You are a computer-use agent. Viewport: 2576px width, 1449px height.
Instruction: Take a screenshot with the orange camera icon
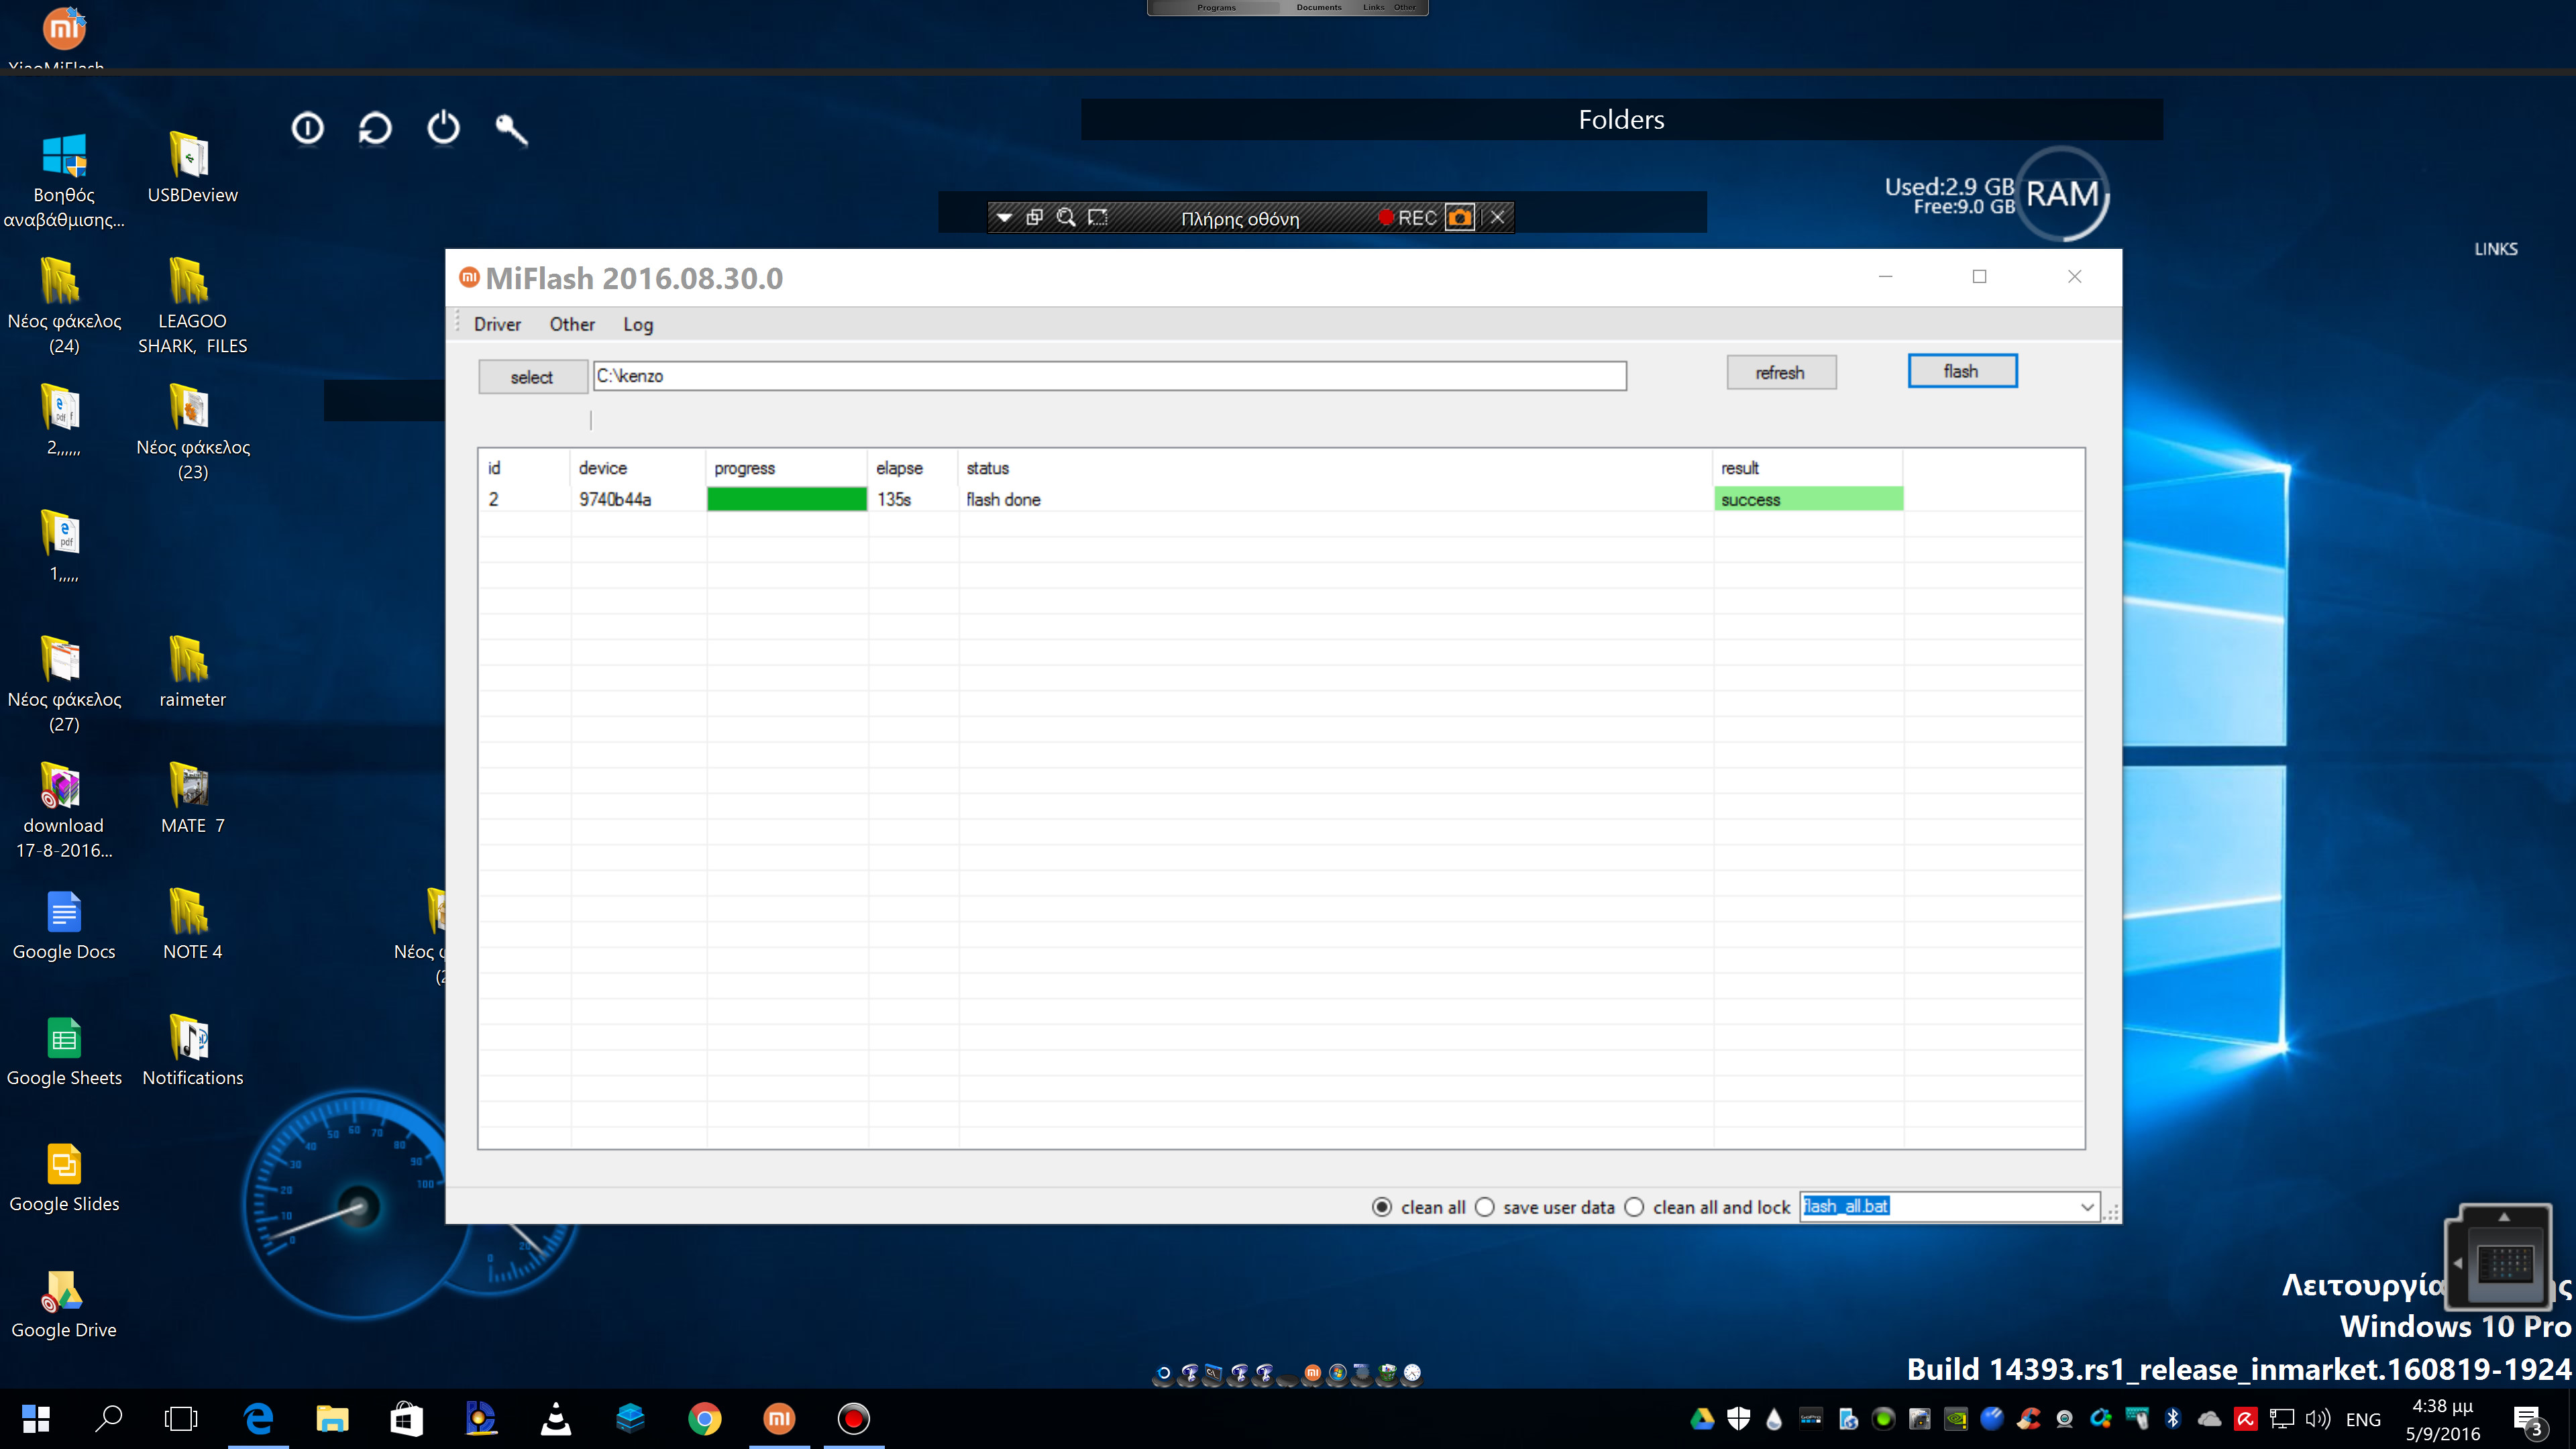tap(1460, 218)
